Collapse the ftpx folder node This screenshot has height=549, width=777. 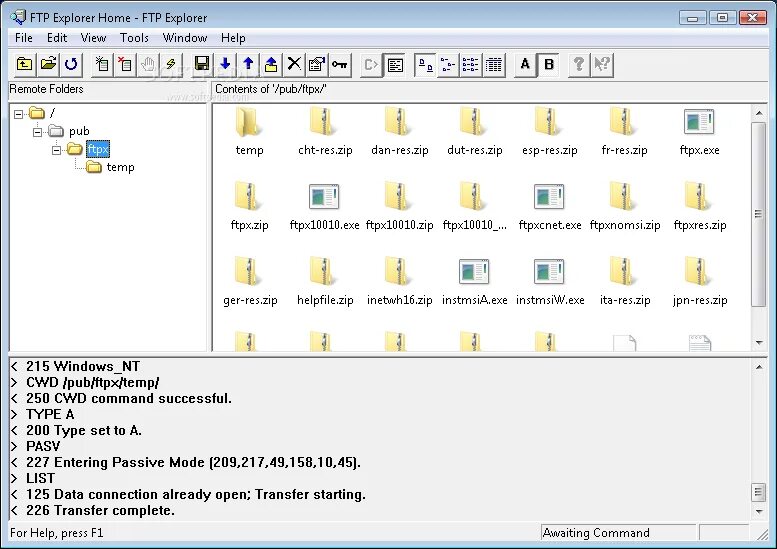[x=56, y=150]
